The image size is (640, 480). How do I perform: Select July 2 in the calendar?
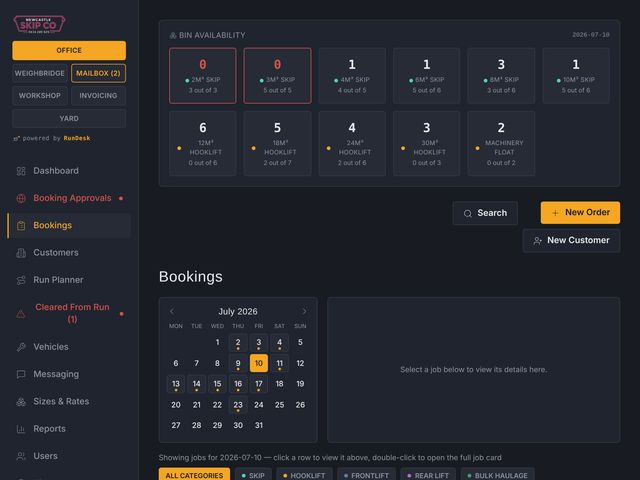coord(238,343)
